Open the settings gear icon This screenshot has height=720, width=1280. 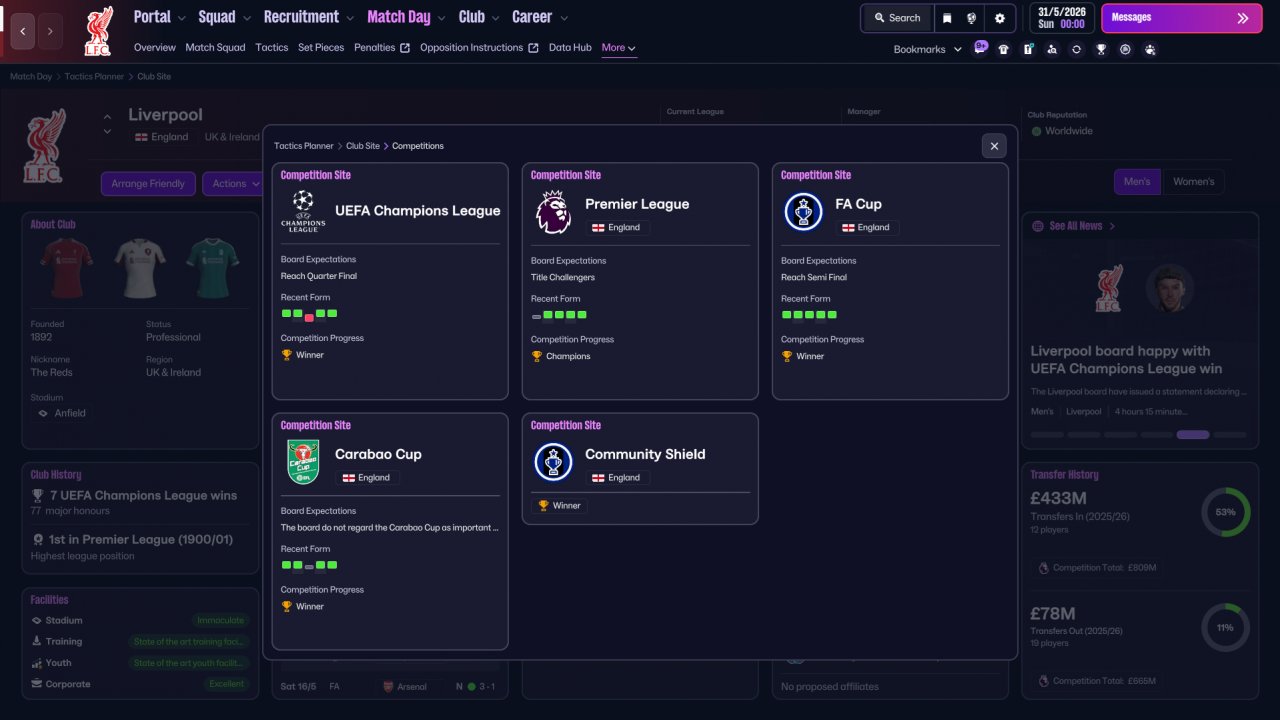click(x=1000, y=18)
